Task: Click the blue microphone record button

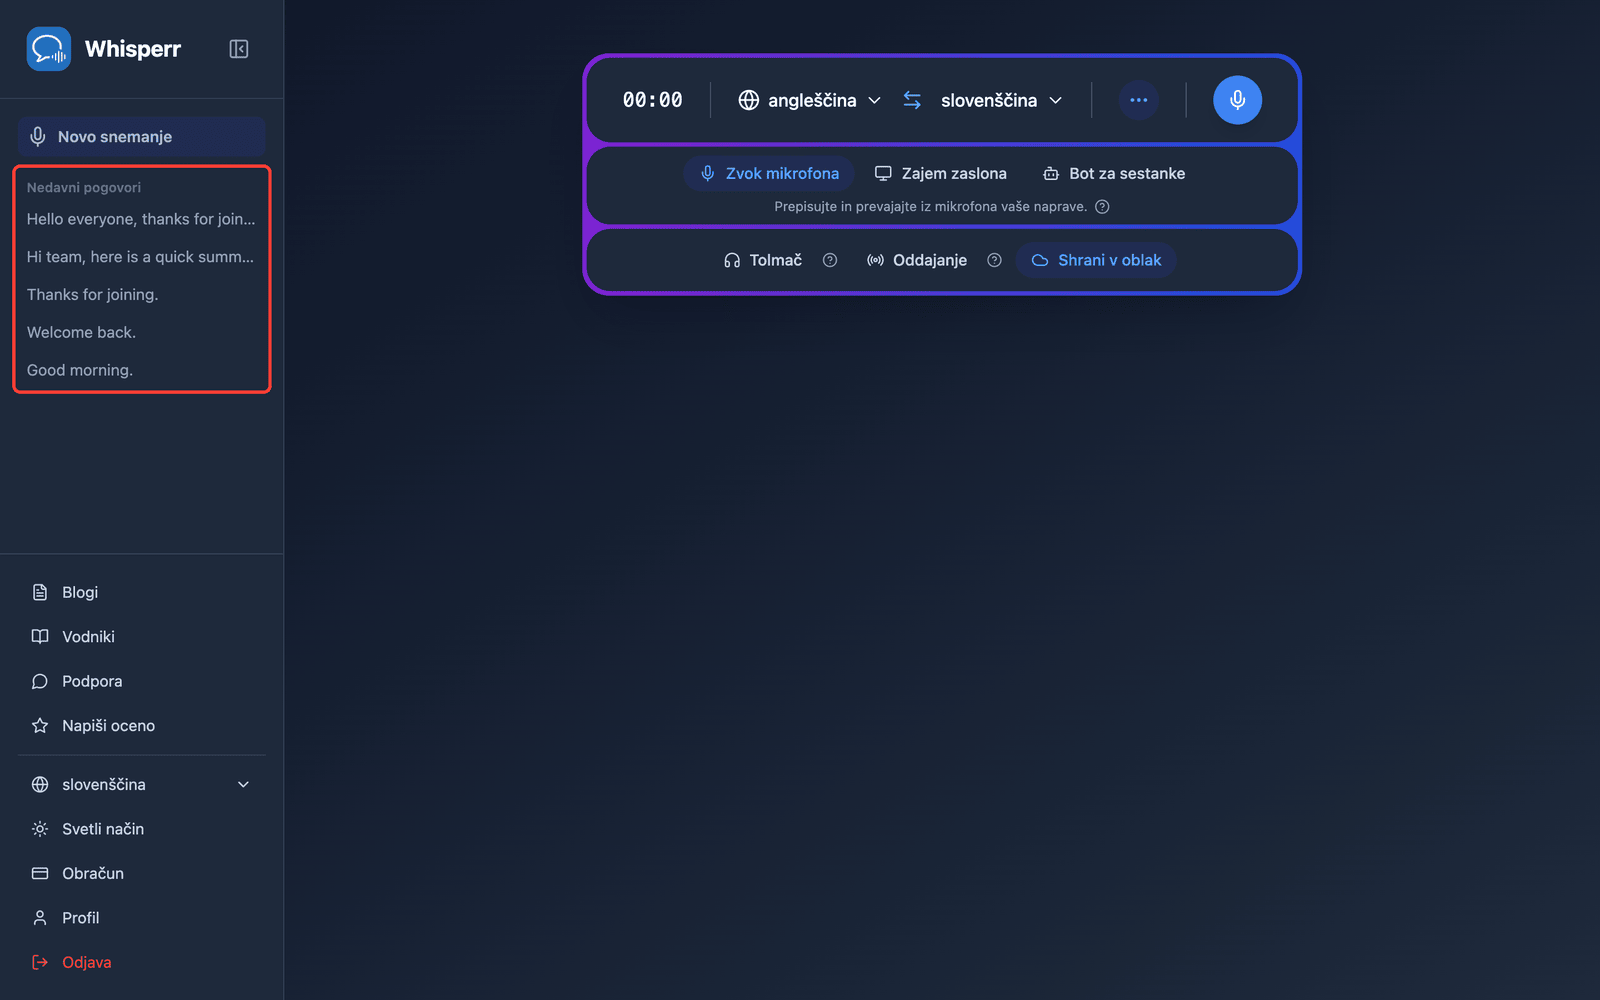Action: click(x=1237, y=100)
